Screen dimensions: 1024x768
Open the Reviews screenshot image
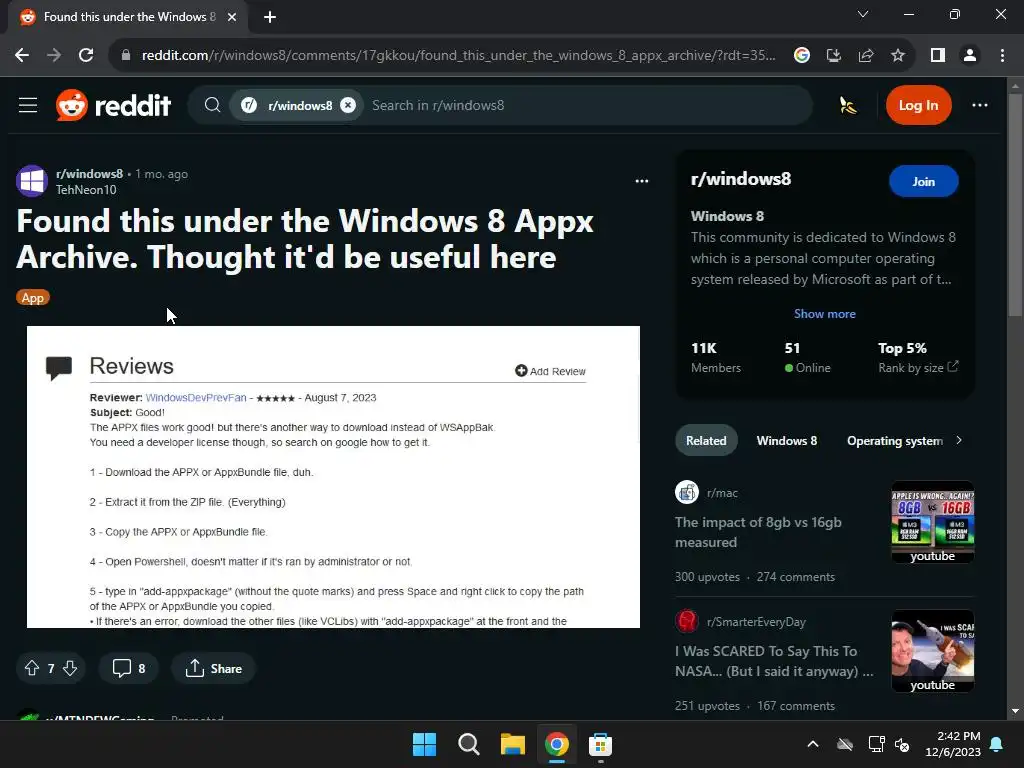(333, 477)
